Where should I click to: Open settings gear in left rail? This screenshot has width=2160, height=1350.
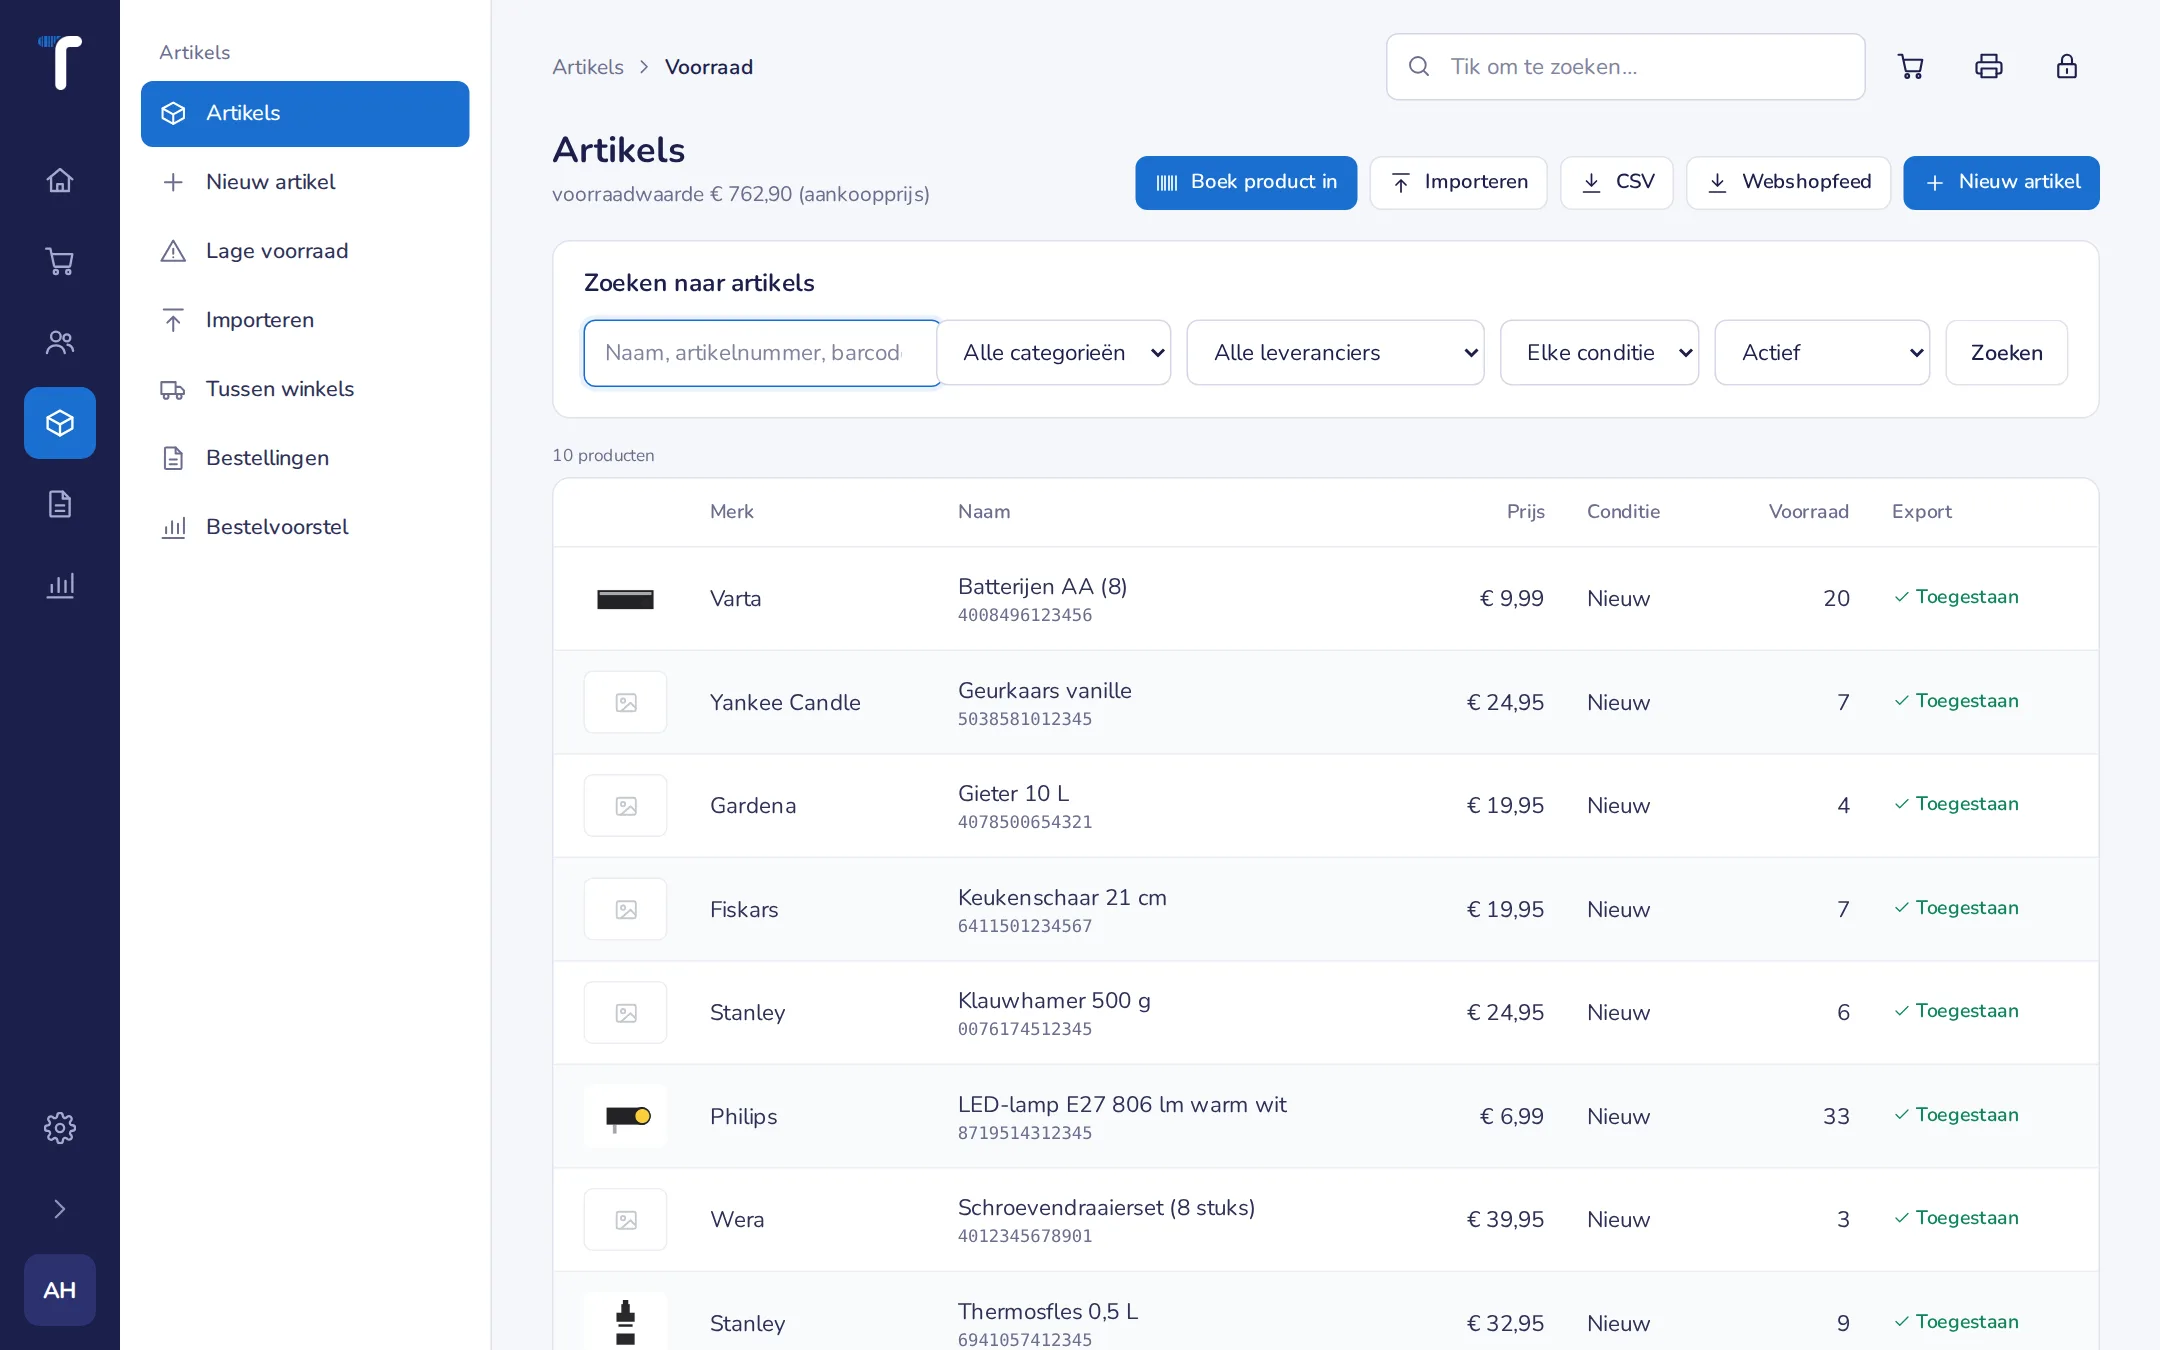(60, 1128)
